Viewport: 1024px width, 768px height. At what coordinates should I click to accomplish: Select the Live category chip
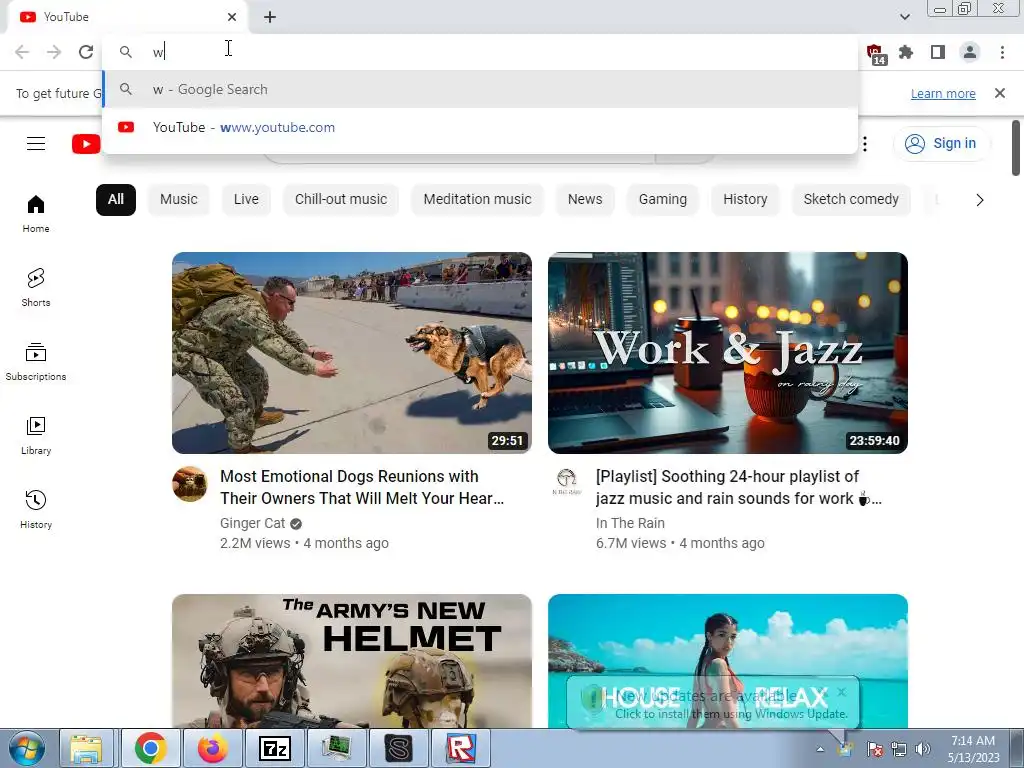pyautogui.click(x=246, y=199)
